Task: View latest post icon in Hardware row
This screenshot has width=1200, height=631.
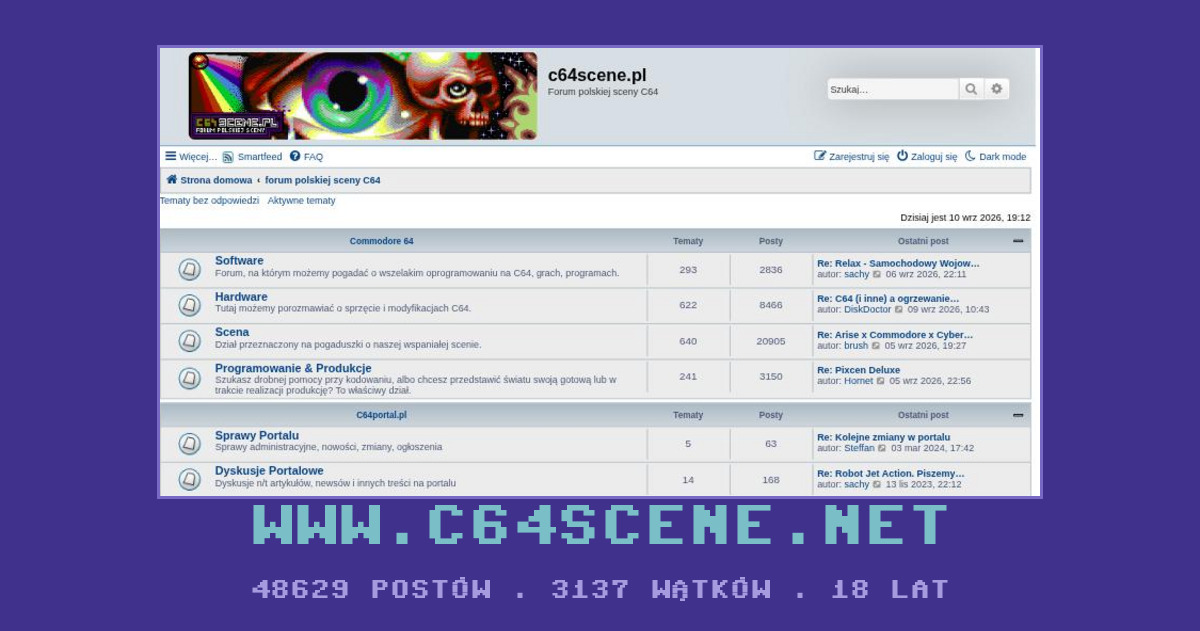Action: point(898,310)
